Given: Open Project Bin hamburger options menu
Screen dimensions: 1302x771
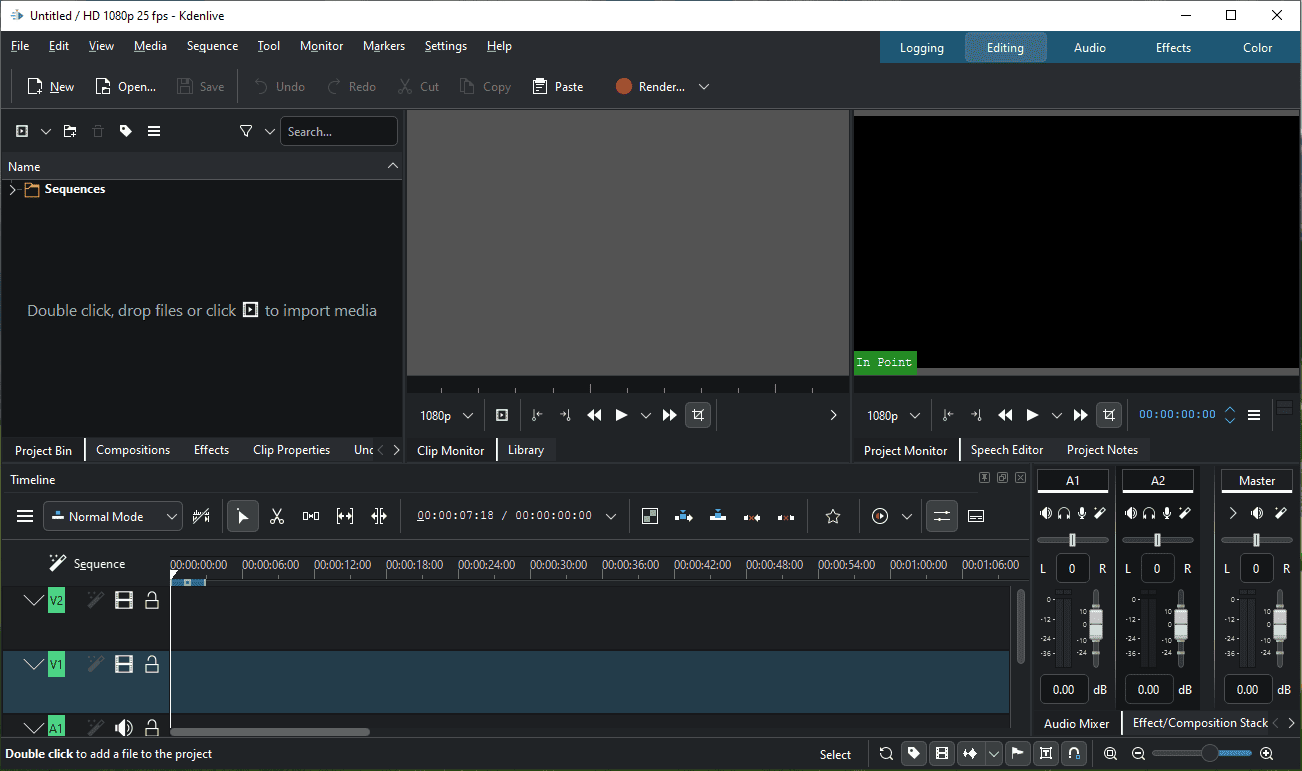Looking at the screenshot, I should coord(154,131).
